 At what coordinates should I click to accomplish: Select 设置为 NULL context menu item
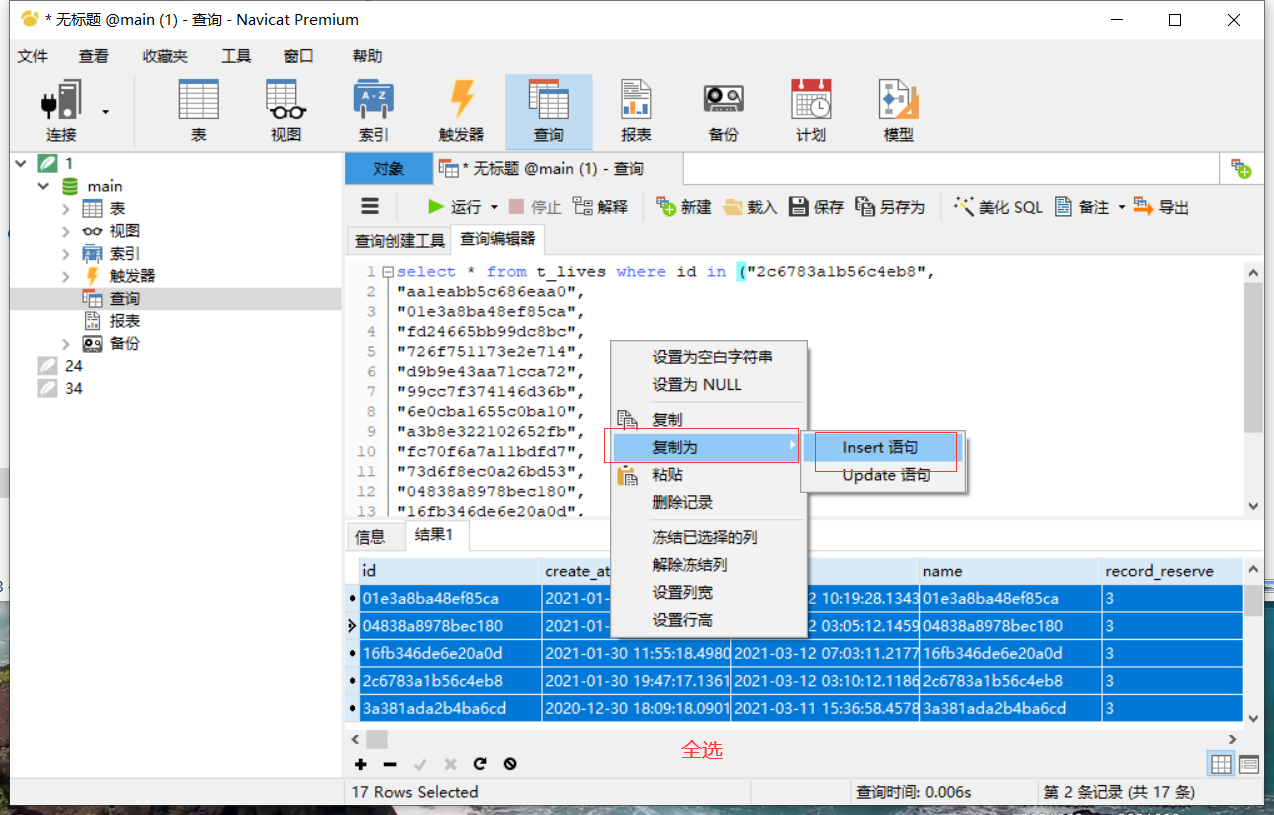coord(709,385)
